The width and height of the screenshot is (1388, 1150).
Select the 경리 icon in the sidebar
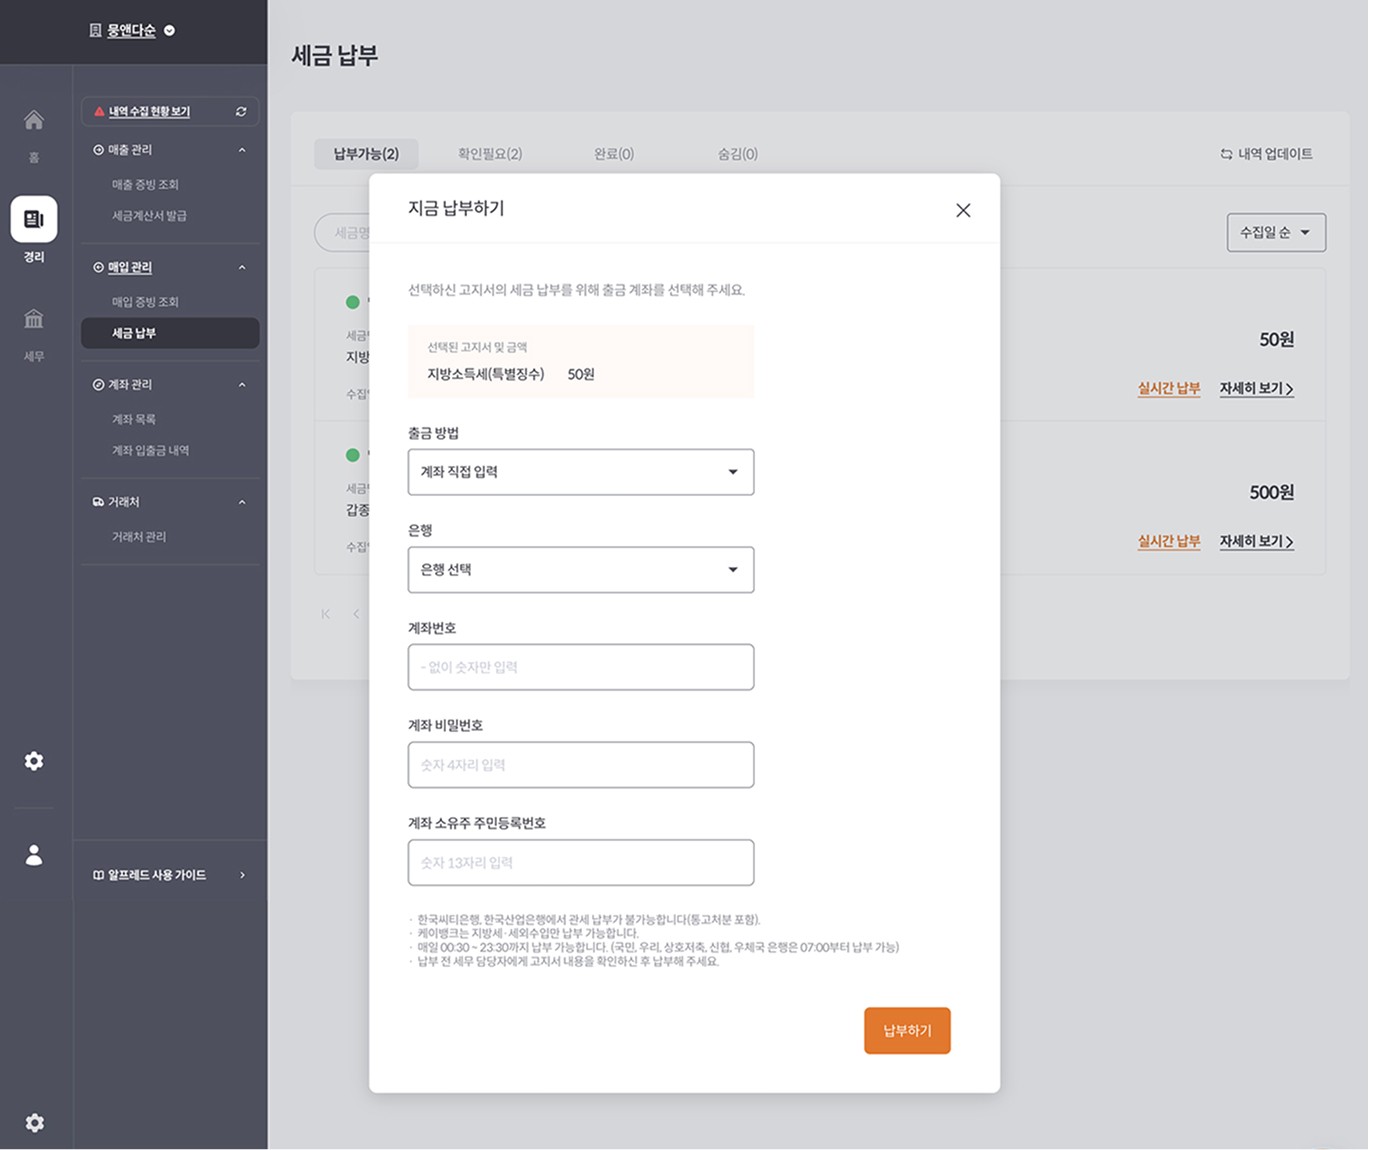pyautogui.click(x=33, y=220)
